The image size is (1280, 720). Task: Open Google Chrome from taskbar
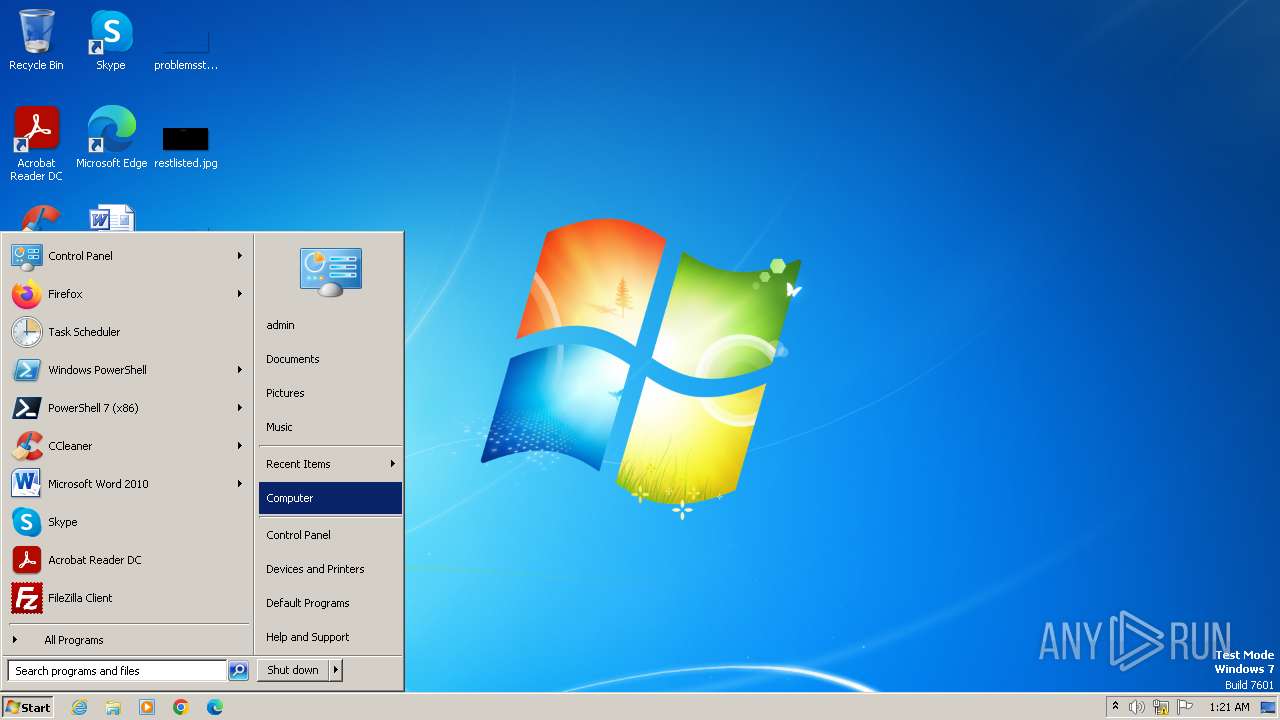click(181, 707)
